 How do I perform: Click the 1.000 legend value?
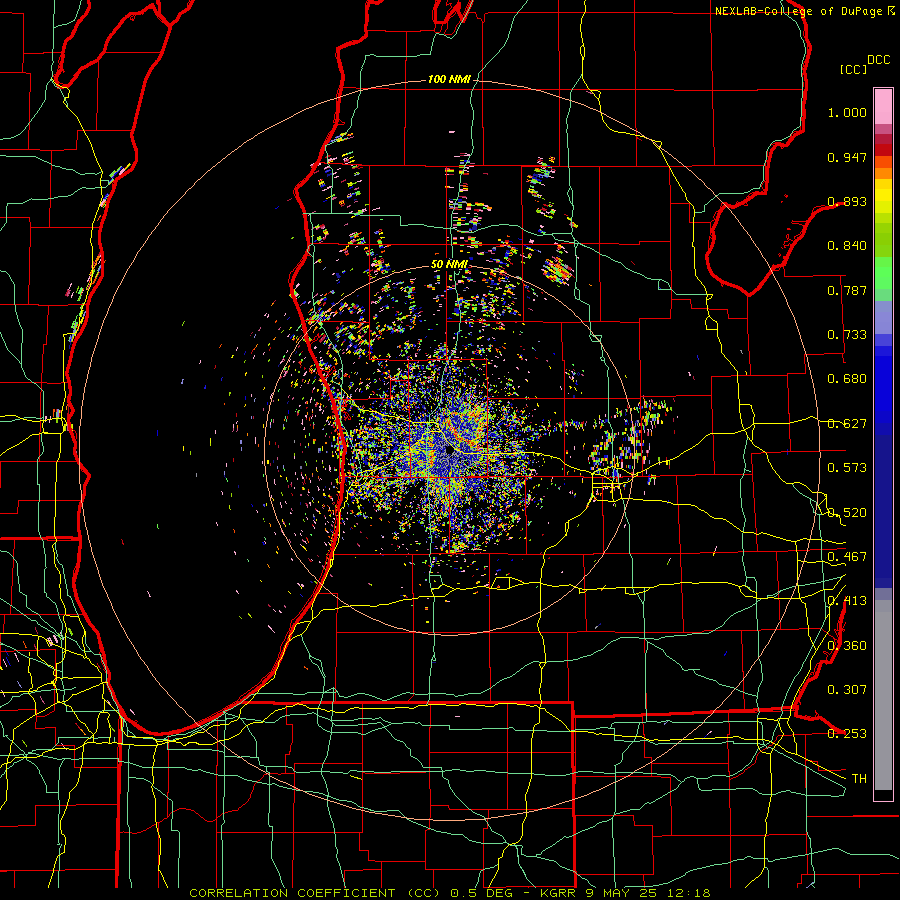click(847, 112)
